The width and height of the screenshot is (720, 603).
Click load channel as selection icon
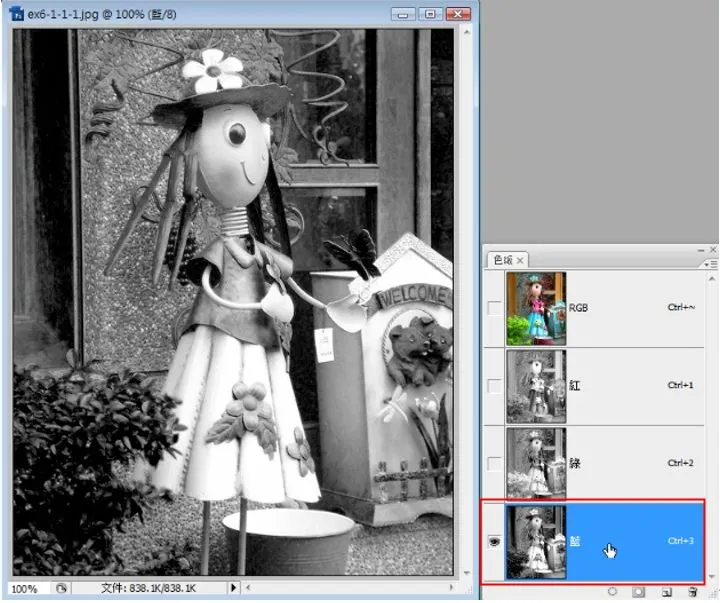(612, 592)
